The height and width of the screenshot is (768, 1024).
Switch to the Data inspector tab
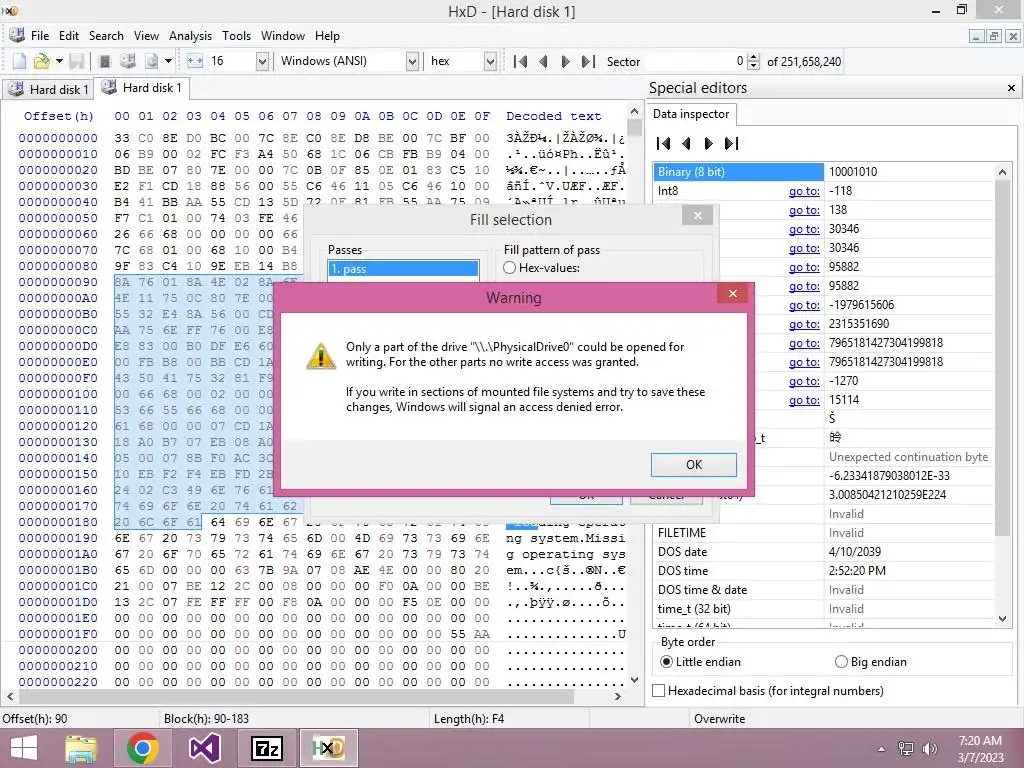[691, 114]
